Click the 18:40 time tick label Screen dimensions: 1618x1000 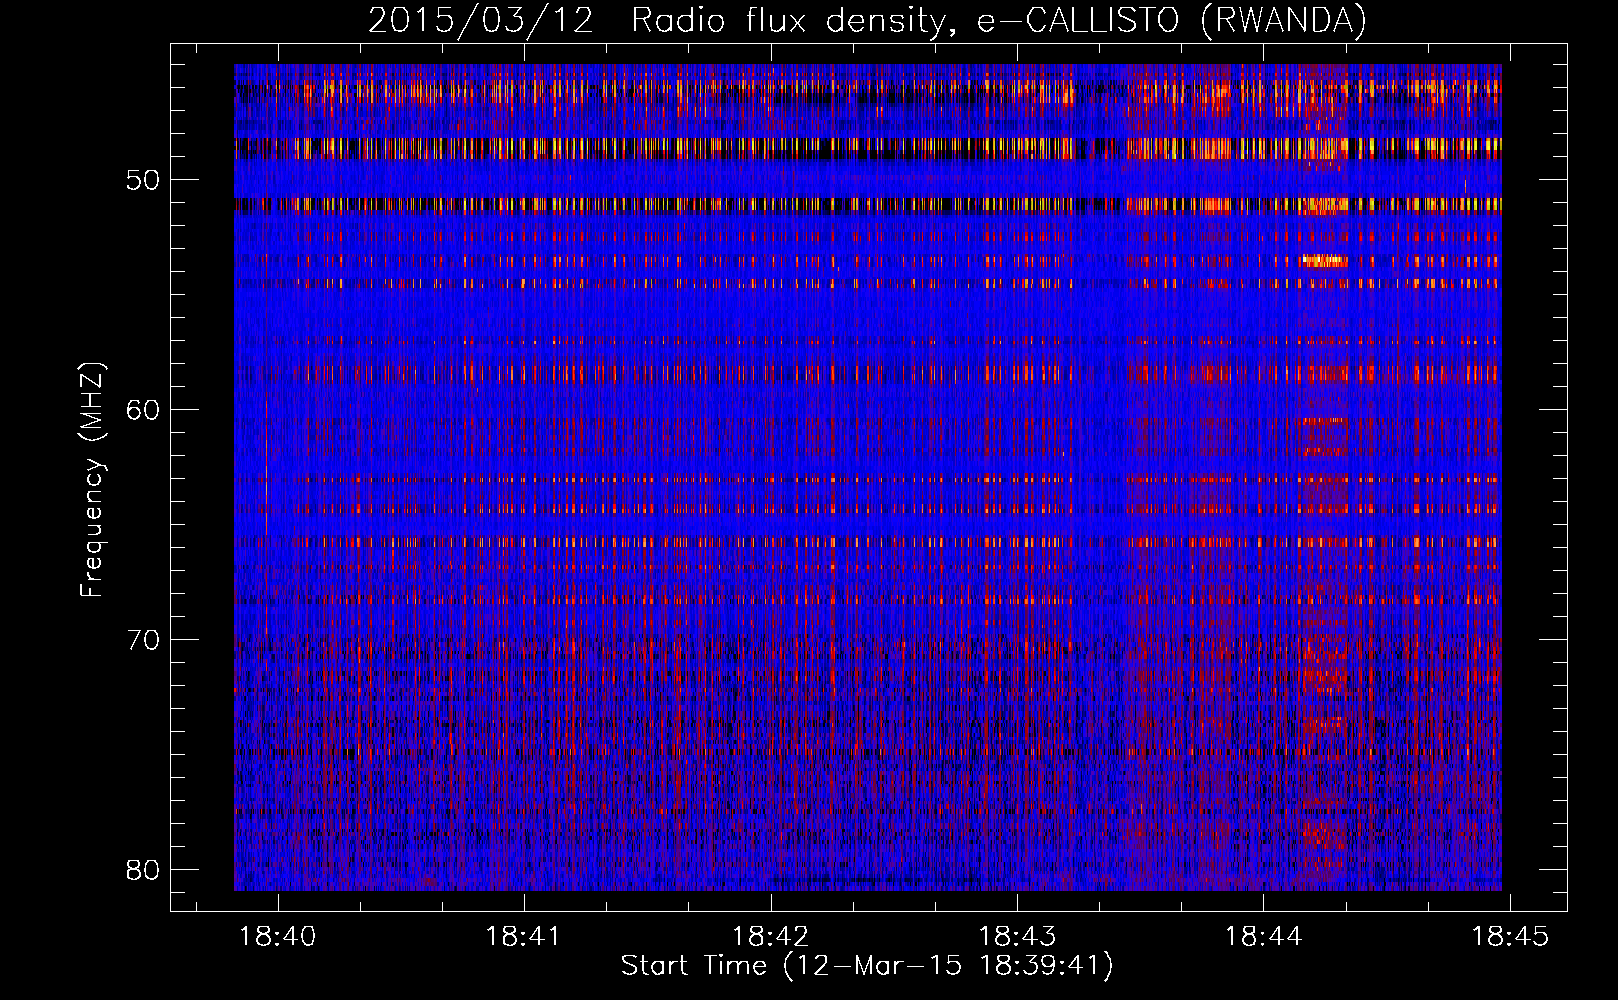coord(277,936)
